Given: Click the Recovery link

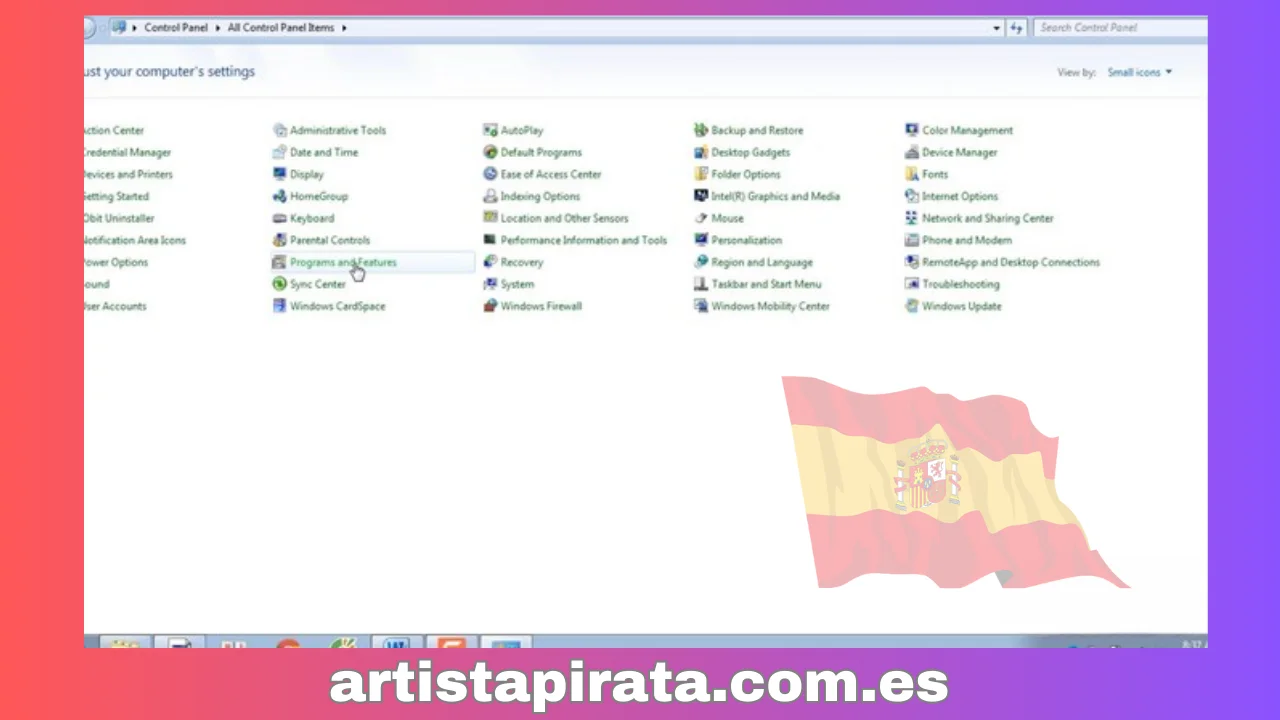Looking at the screenshot, I should pos(521,262).
